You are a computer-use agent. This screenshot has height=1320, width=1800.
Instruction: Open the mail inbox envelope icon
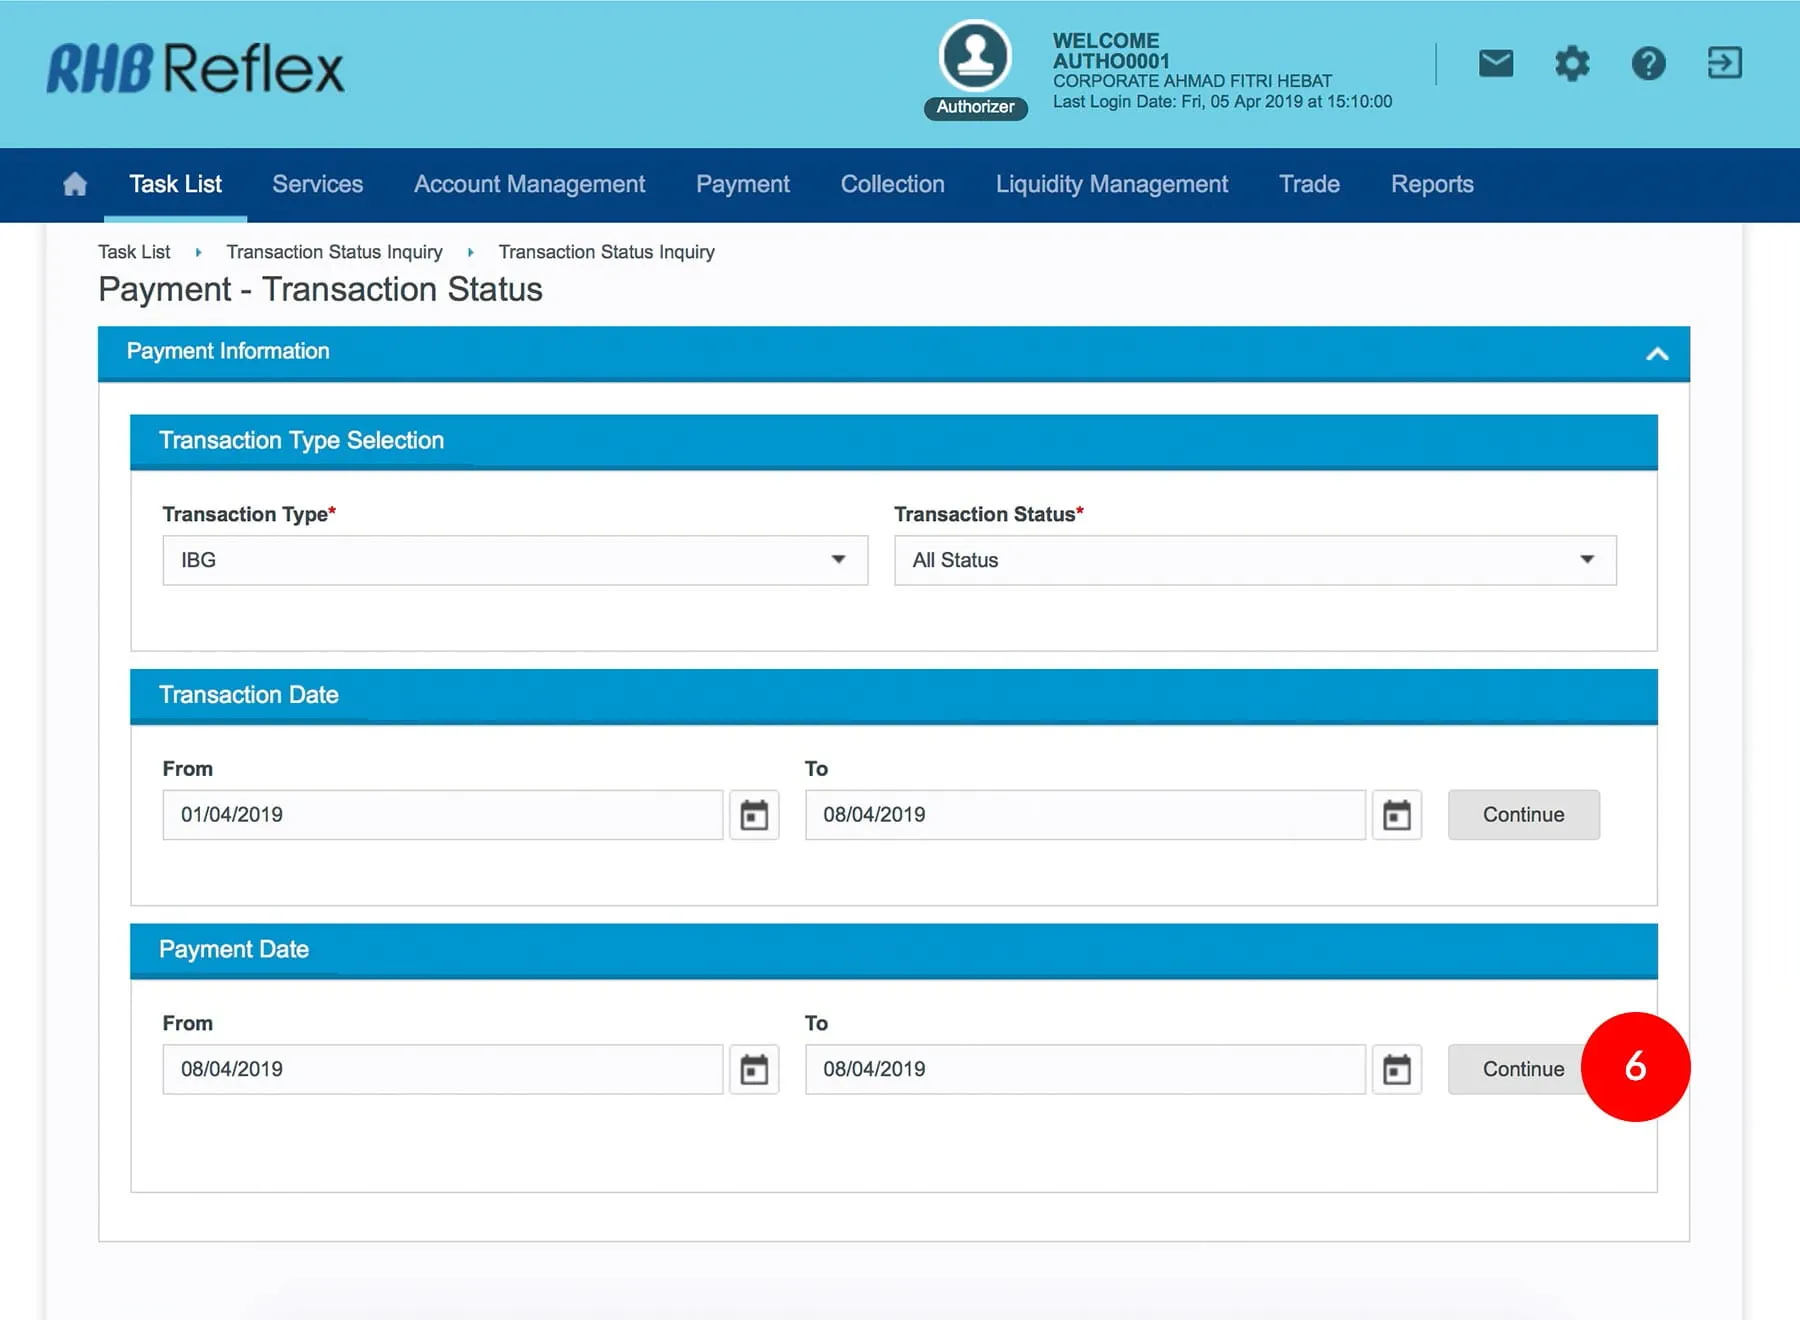coord(1495,64)
